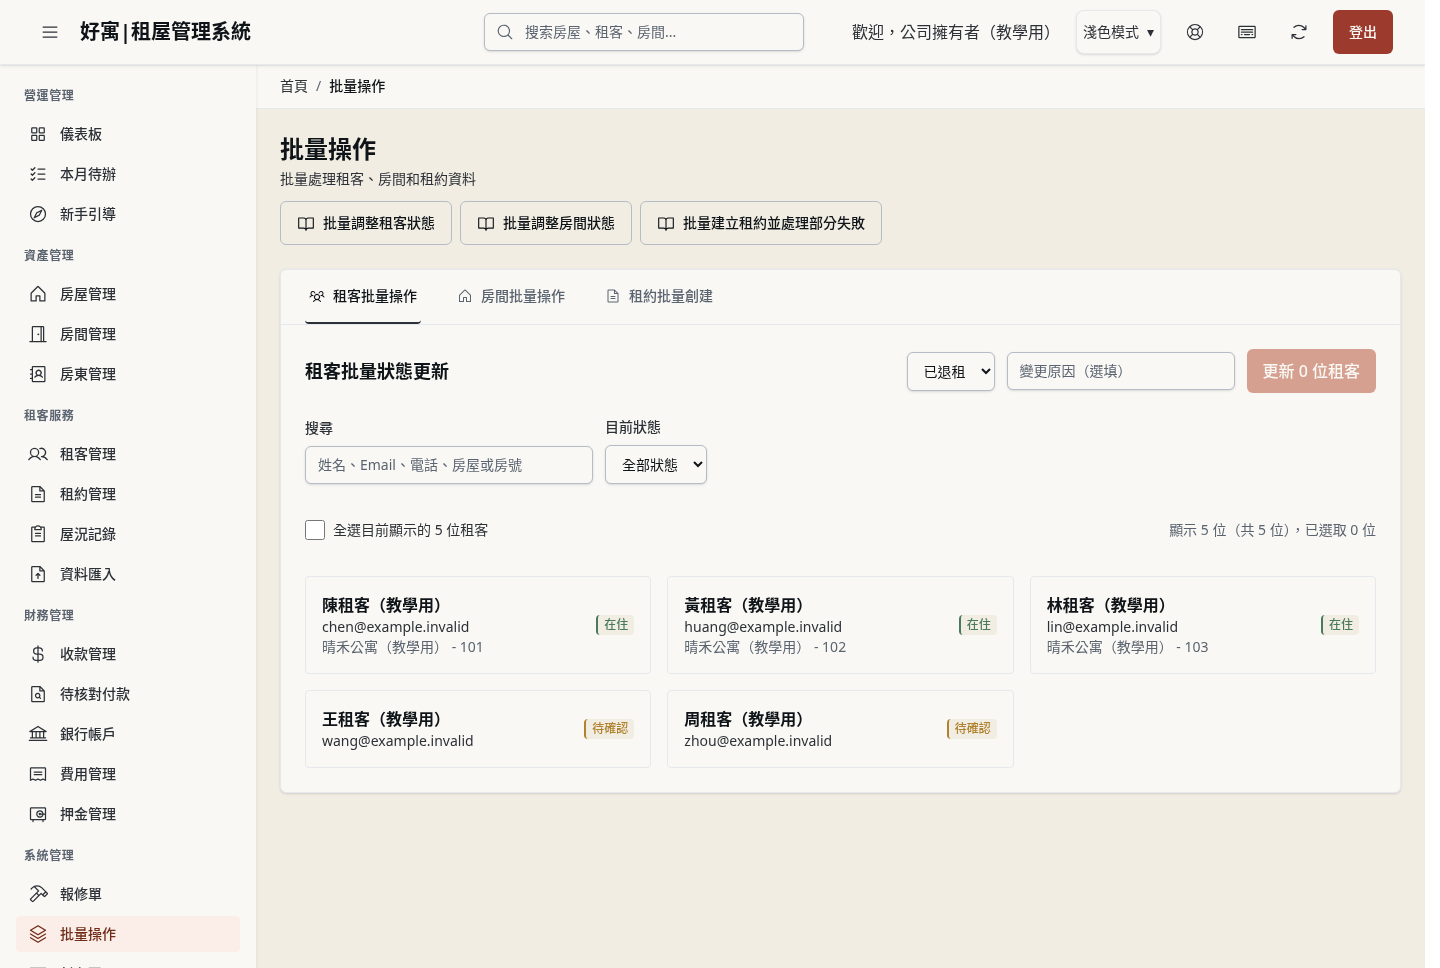Open 儀表板 dashboard icon in sidebar
Screen dimensions: 1440x968
(38, 134)
